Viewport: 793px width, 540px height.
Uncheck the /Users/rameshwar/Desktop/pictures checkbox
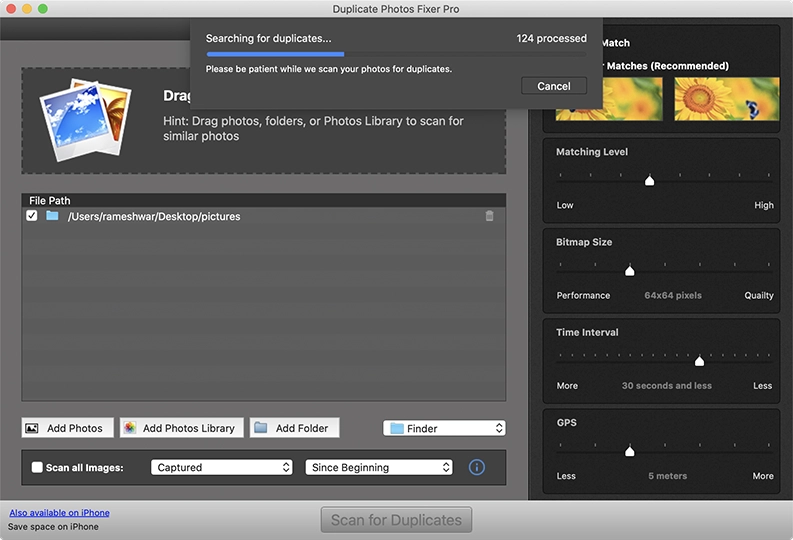pos(32,216)
